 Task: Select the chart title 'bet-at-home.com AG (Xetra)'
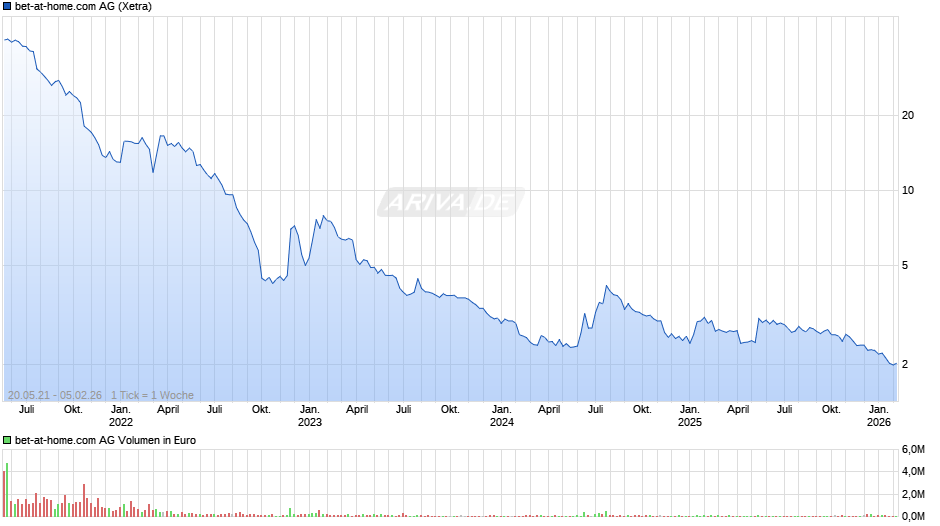[x=83, y=7]
